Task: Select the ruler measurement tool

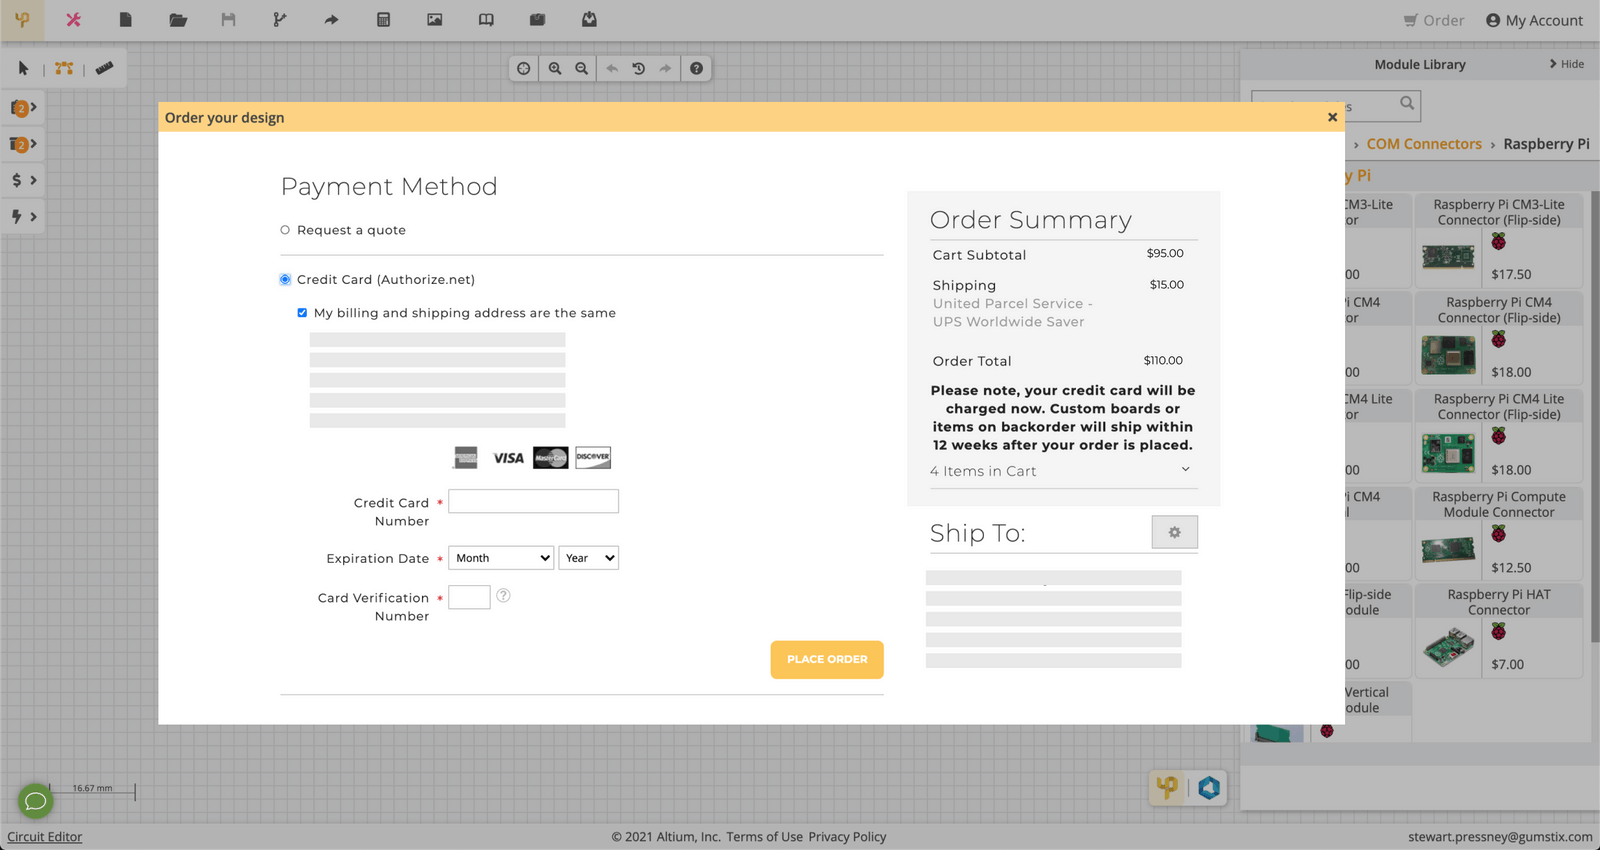Action: 104,68
